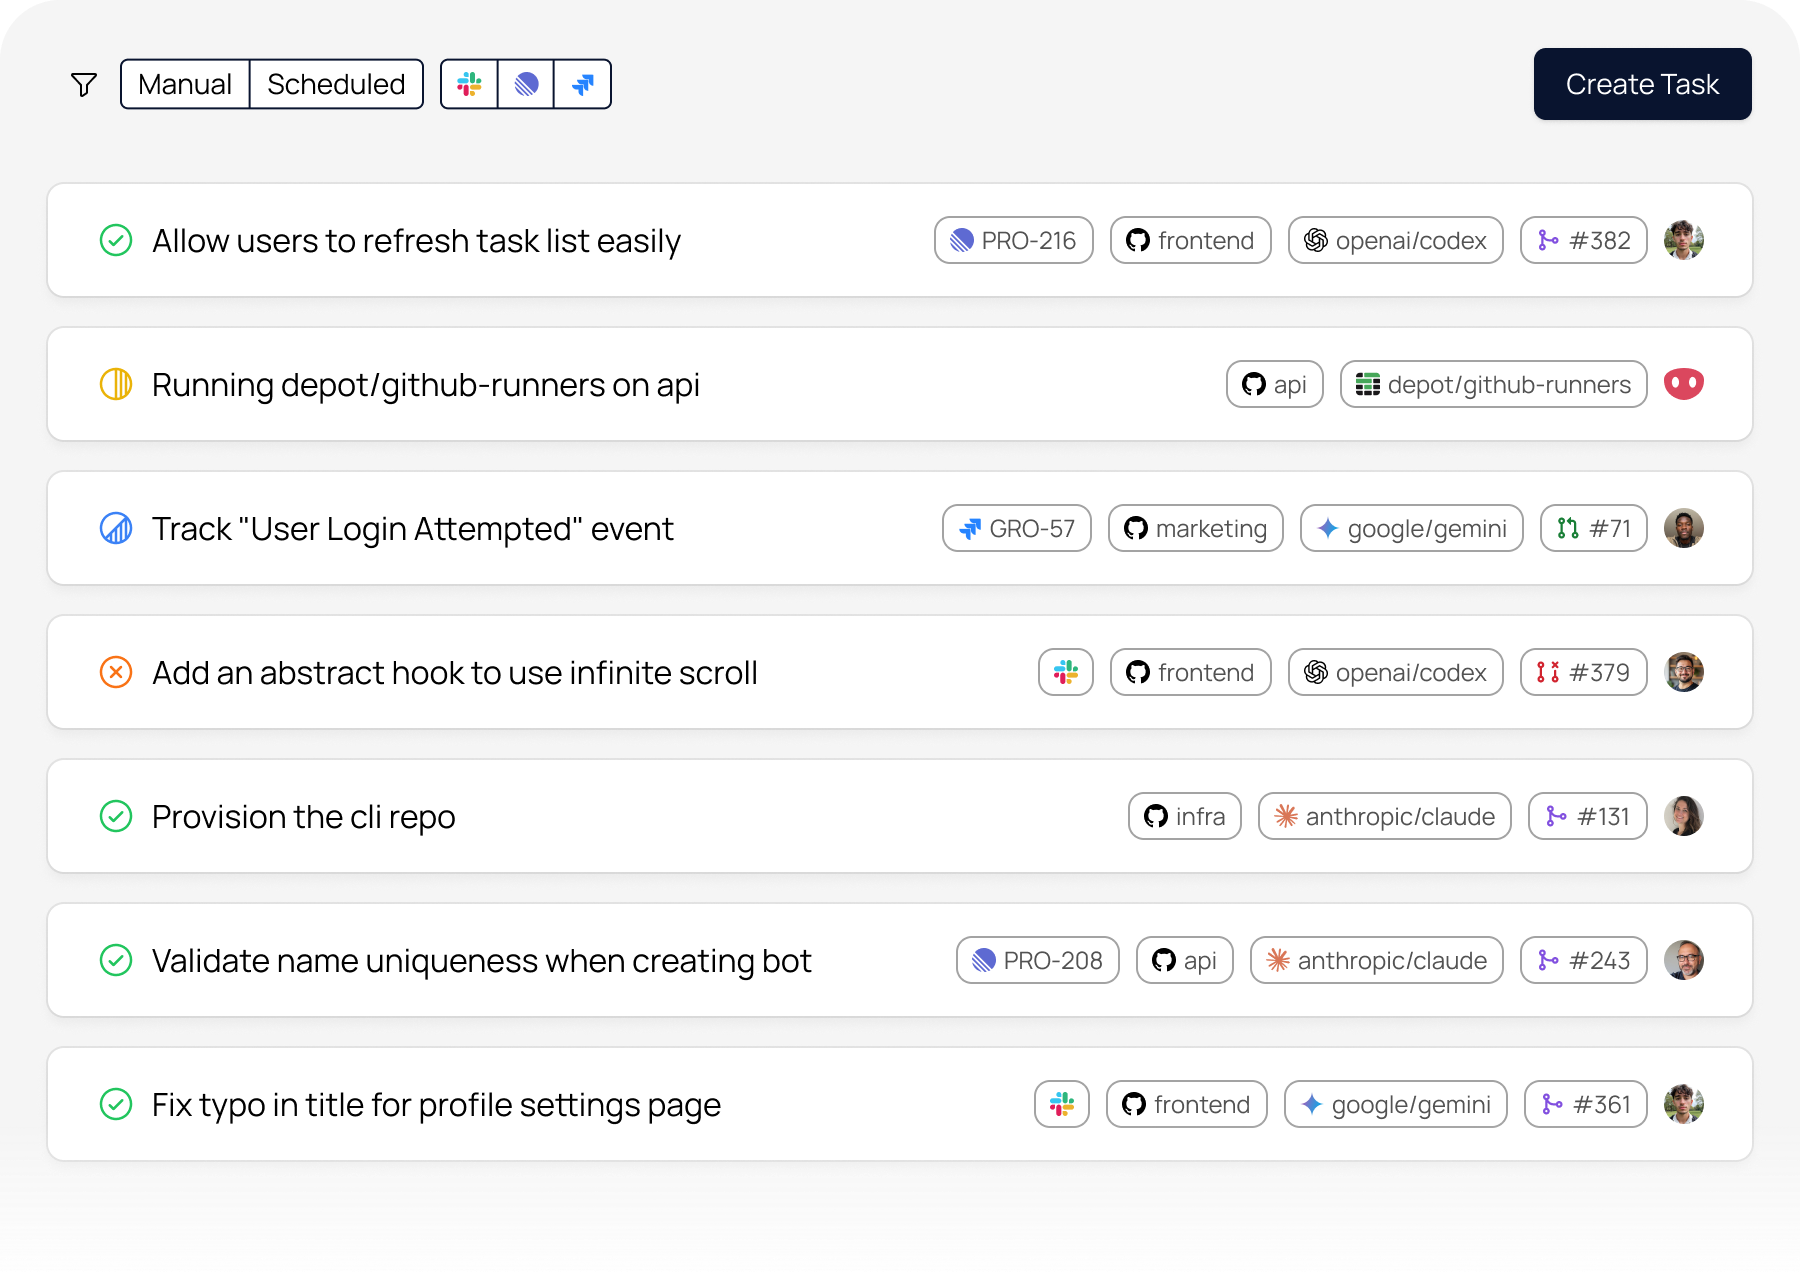Click the red bot avatar on depot row
Screen dimensions: 1801x1280
pyautogui.click(x=1684, y=384)
